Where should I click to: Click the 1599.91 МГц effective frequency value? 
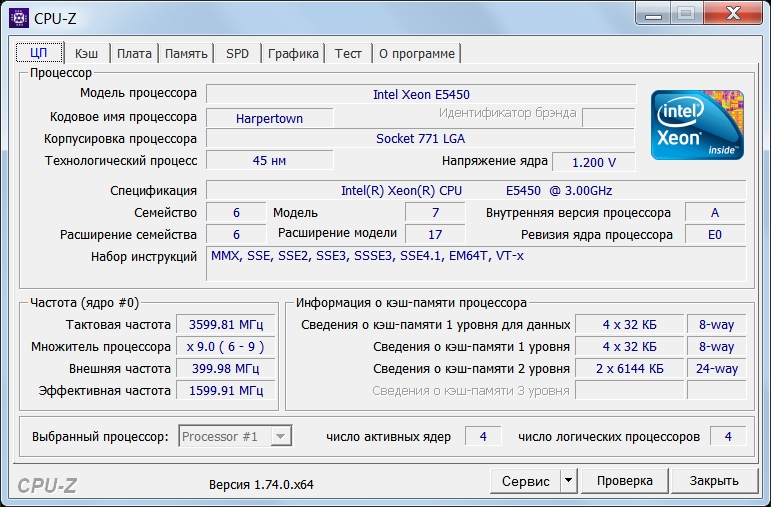(x=226, y=390)
